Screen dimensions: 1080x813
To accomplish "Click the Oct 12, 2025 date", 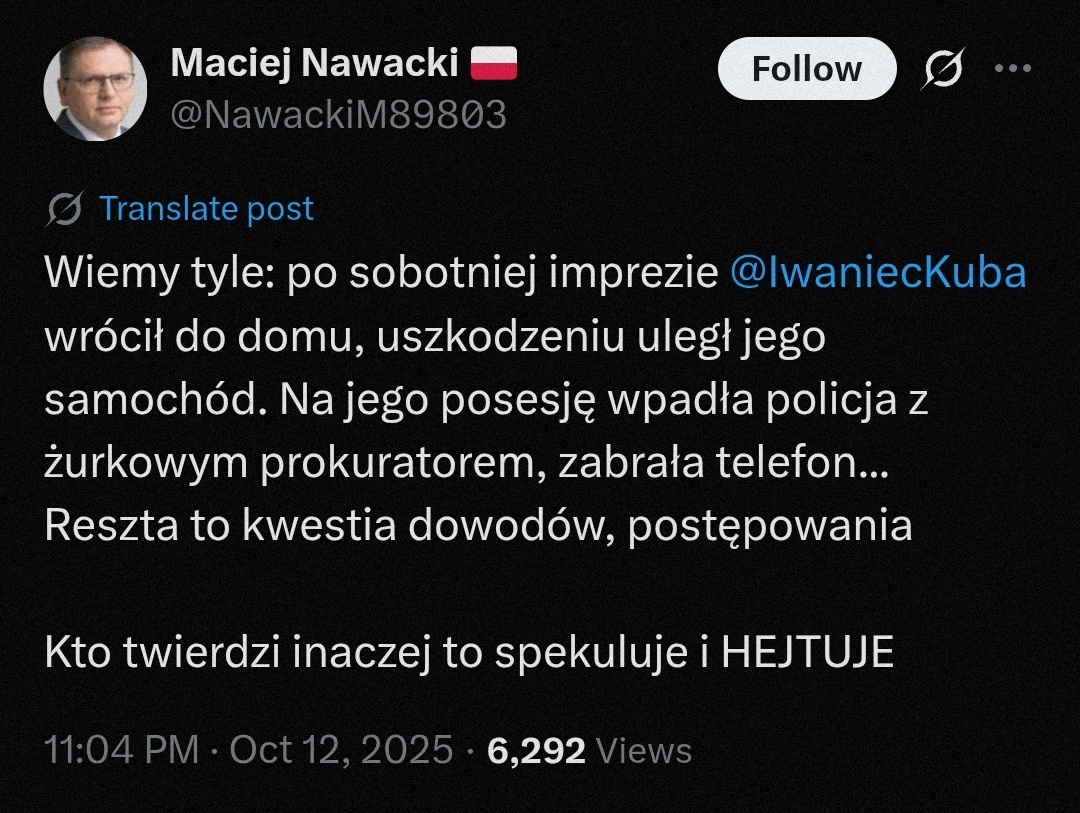I will 341,750.
